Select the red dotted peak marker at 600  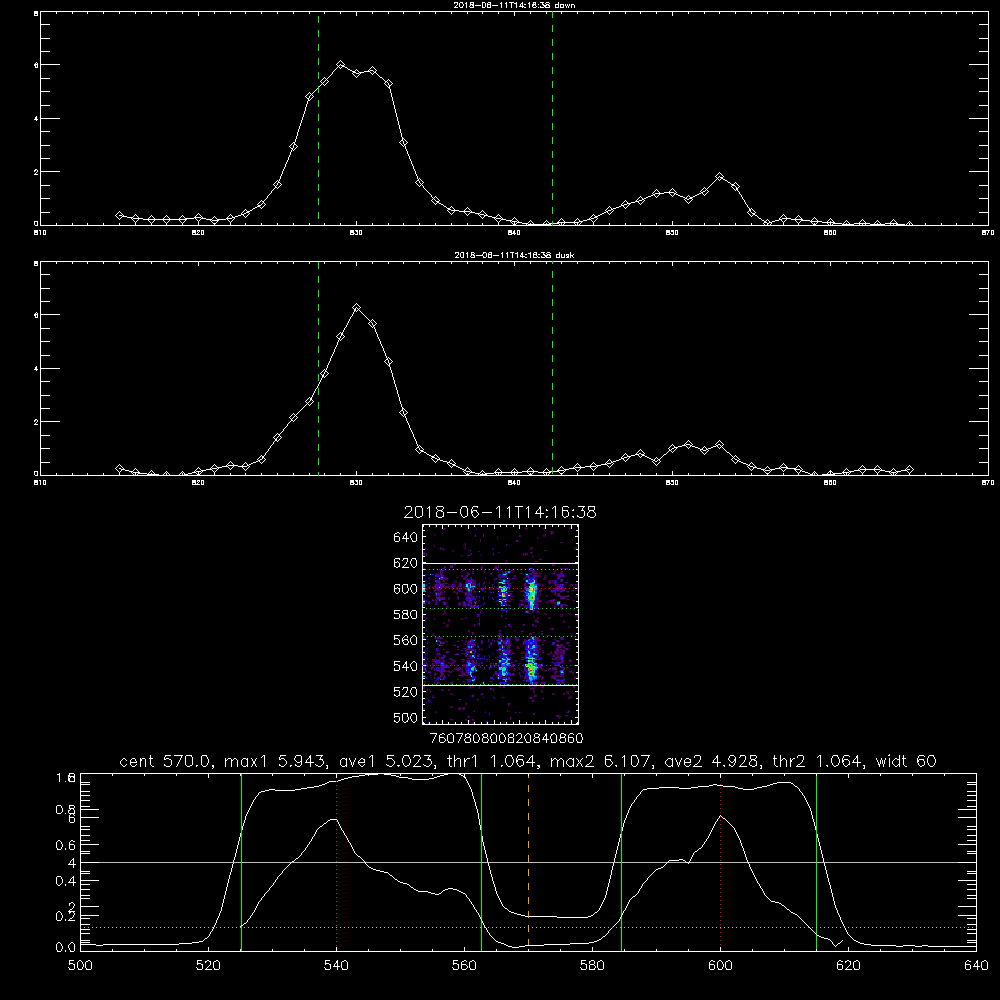[x=721, y=862]
